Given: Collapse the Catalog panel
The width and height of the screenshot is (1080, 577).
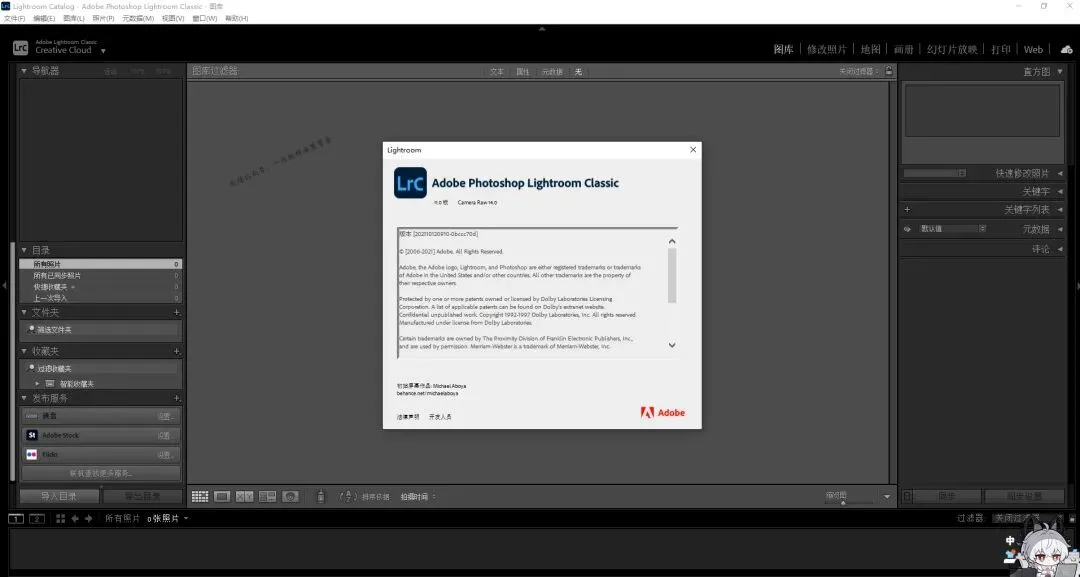Looking at the screenshot, I should click(24, 250).
